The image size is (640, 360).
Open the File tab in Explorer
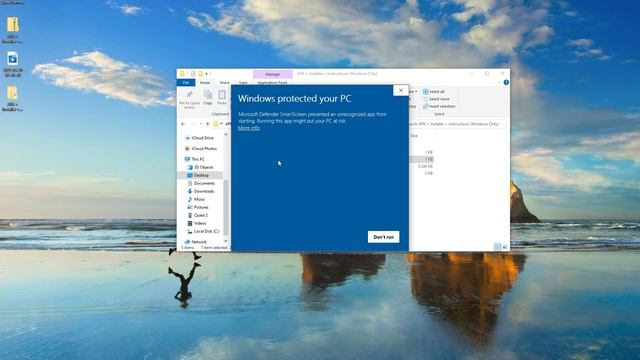pos(186,82)
